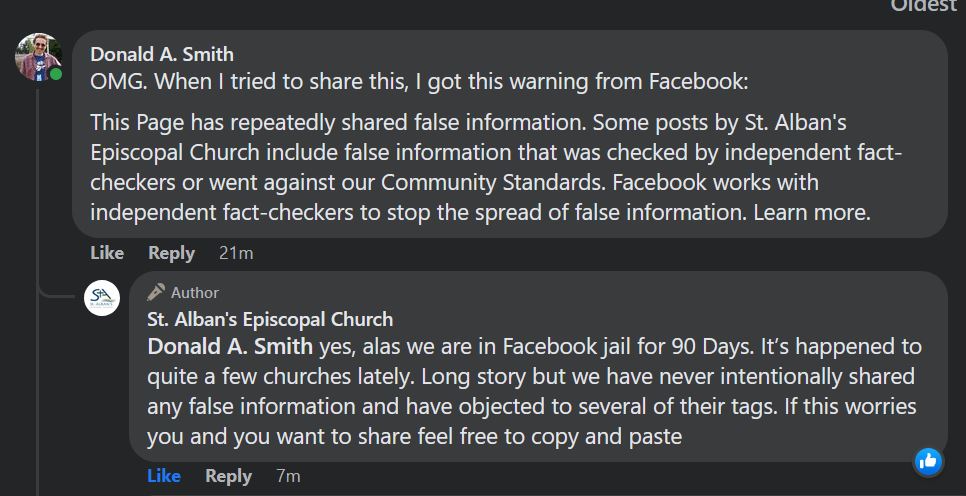Open the 21m comment timestamp
Viewport: 966px width, 496px height.
[236, 253]
